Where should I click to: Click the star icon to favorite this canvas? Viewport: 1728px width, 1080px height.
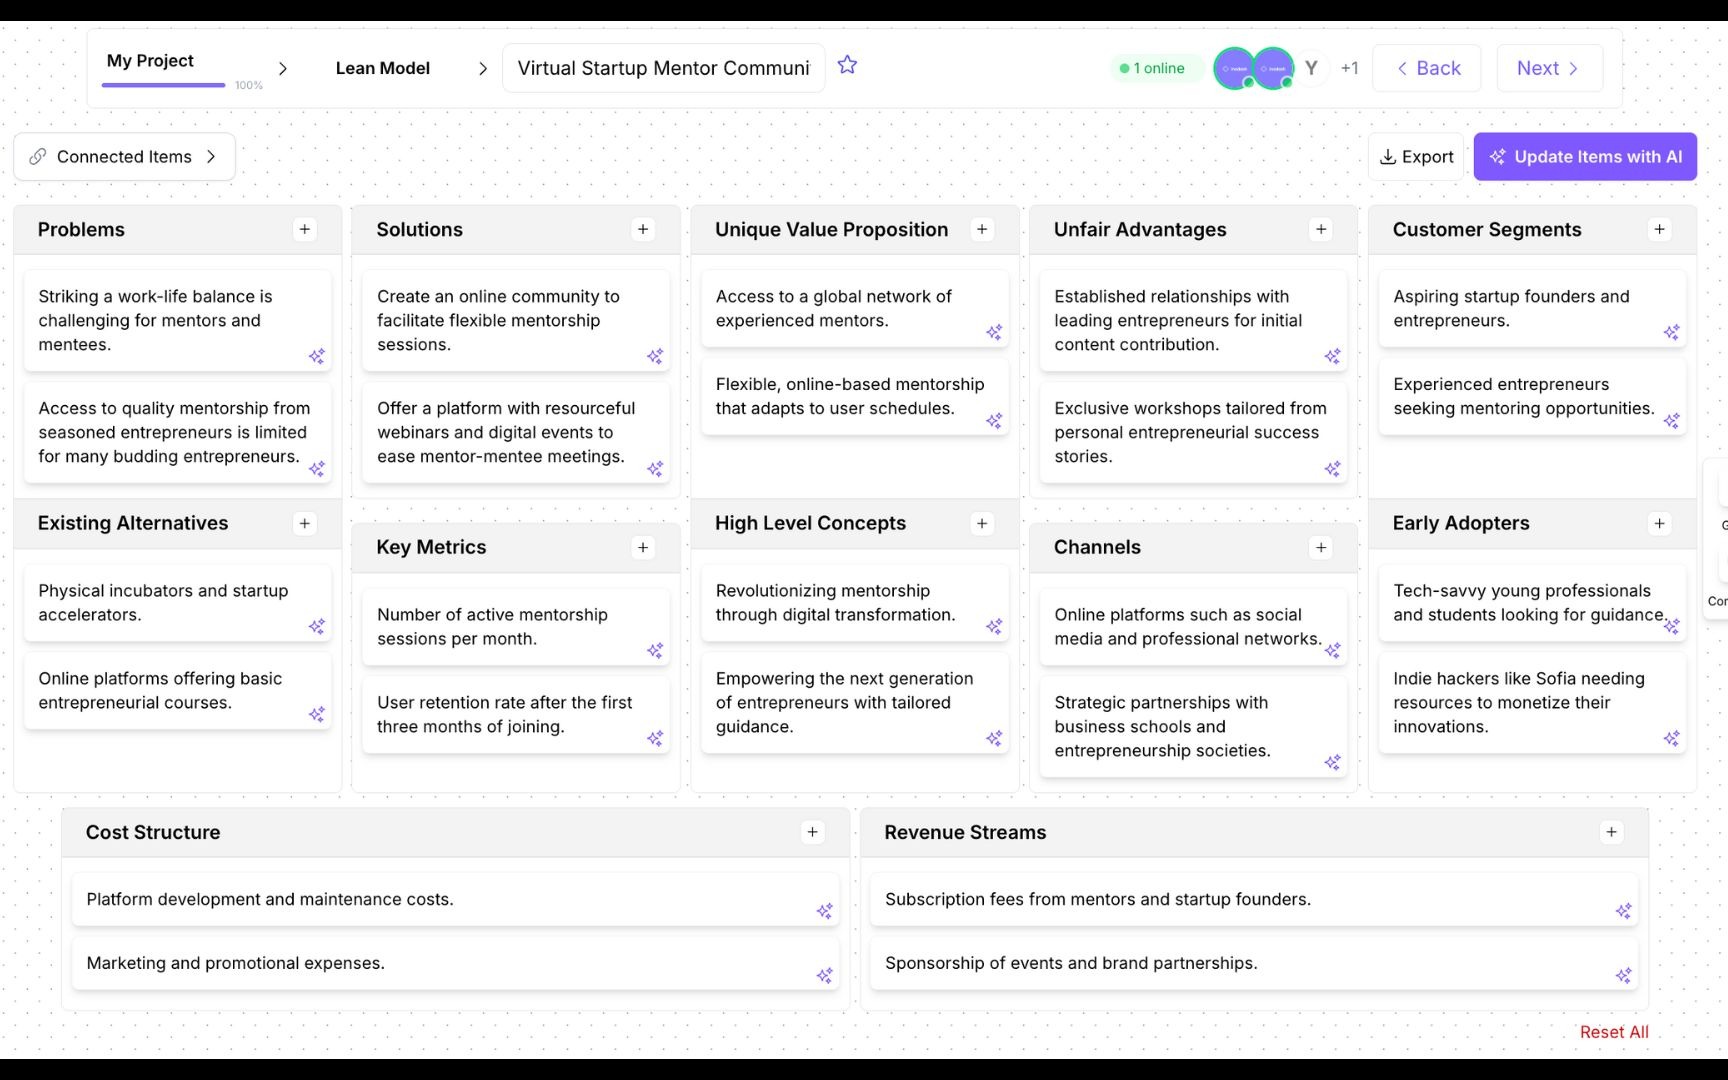click(x=847, y=65)
